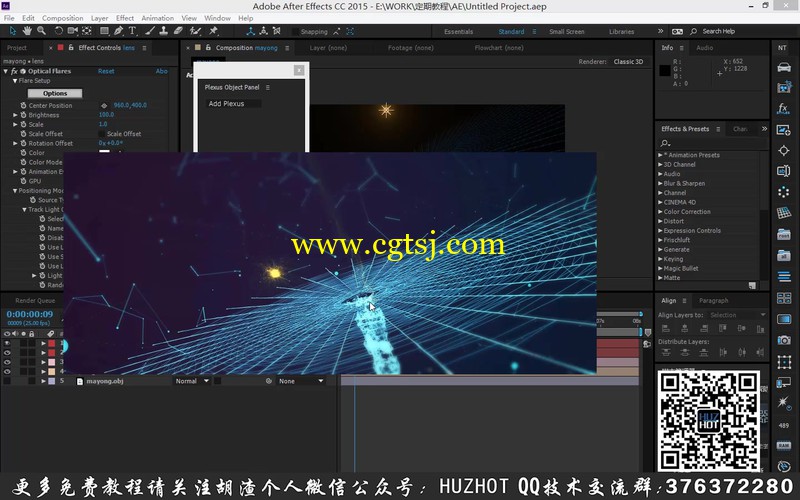
Task: Expand the Color Correction effects category
Action: click(660, 212)
